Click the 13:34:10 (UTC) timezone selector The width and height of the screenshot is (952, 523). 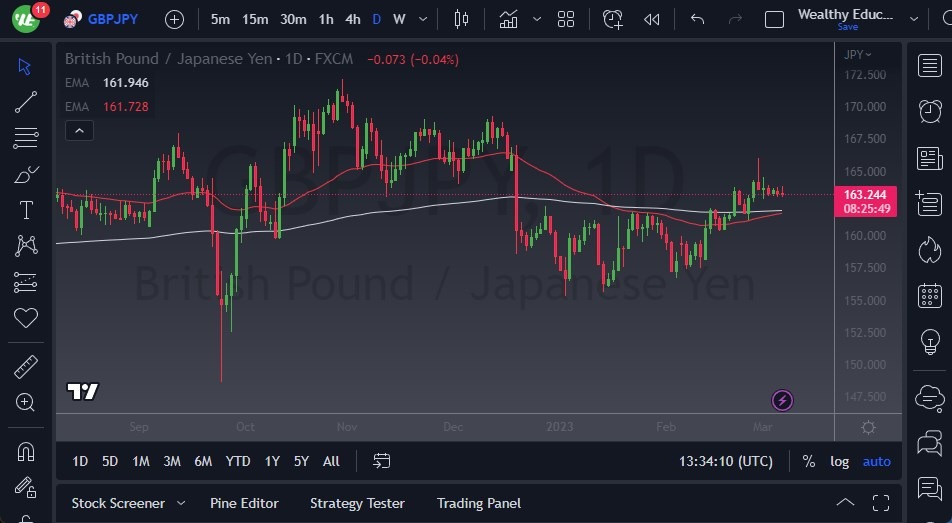[x=726, y=462]
